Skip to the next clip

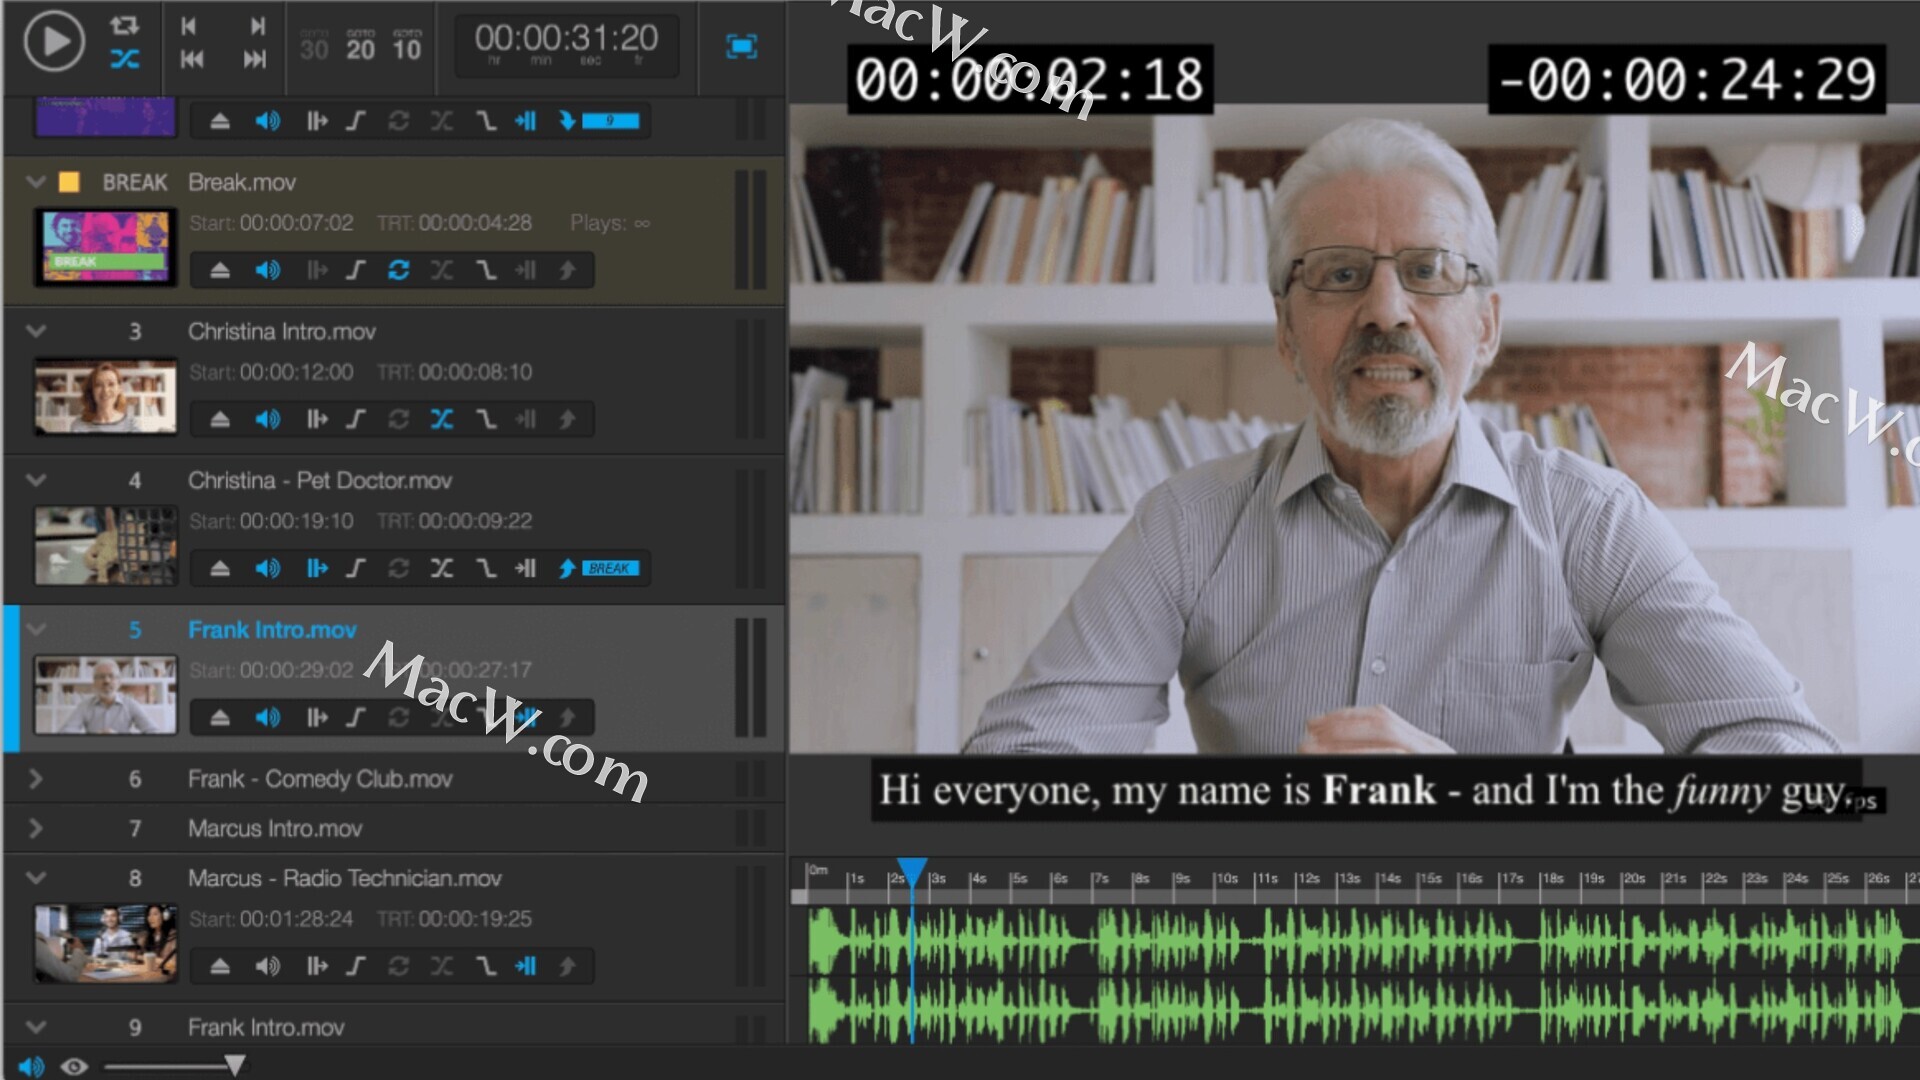click(x=255, y=59)
